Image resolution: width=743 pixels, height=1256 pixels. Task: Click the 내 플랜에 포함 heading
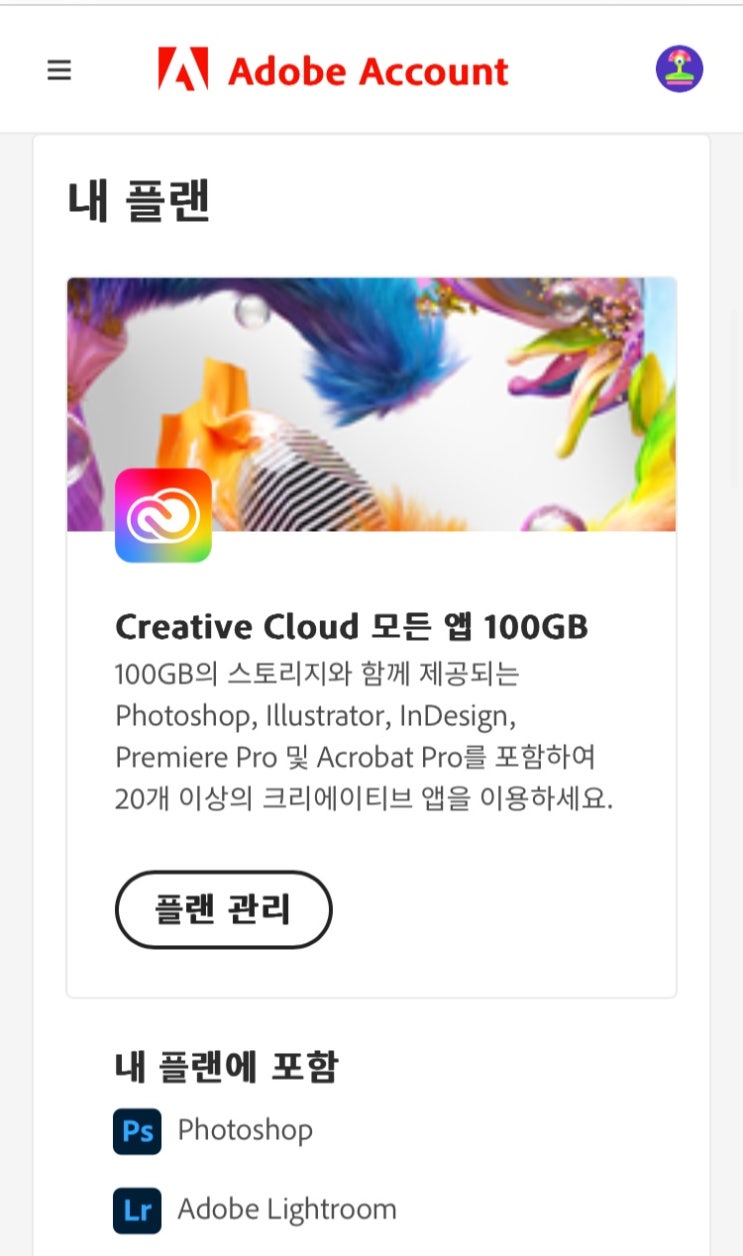pos(226,1067)
